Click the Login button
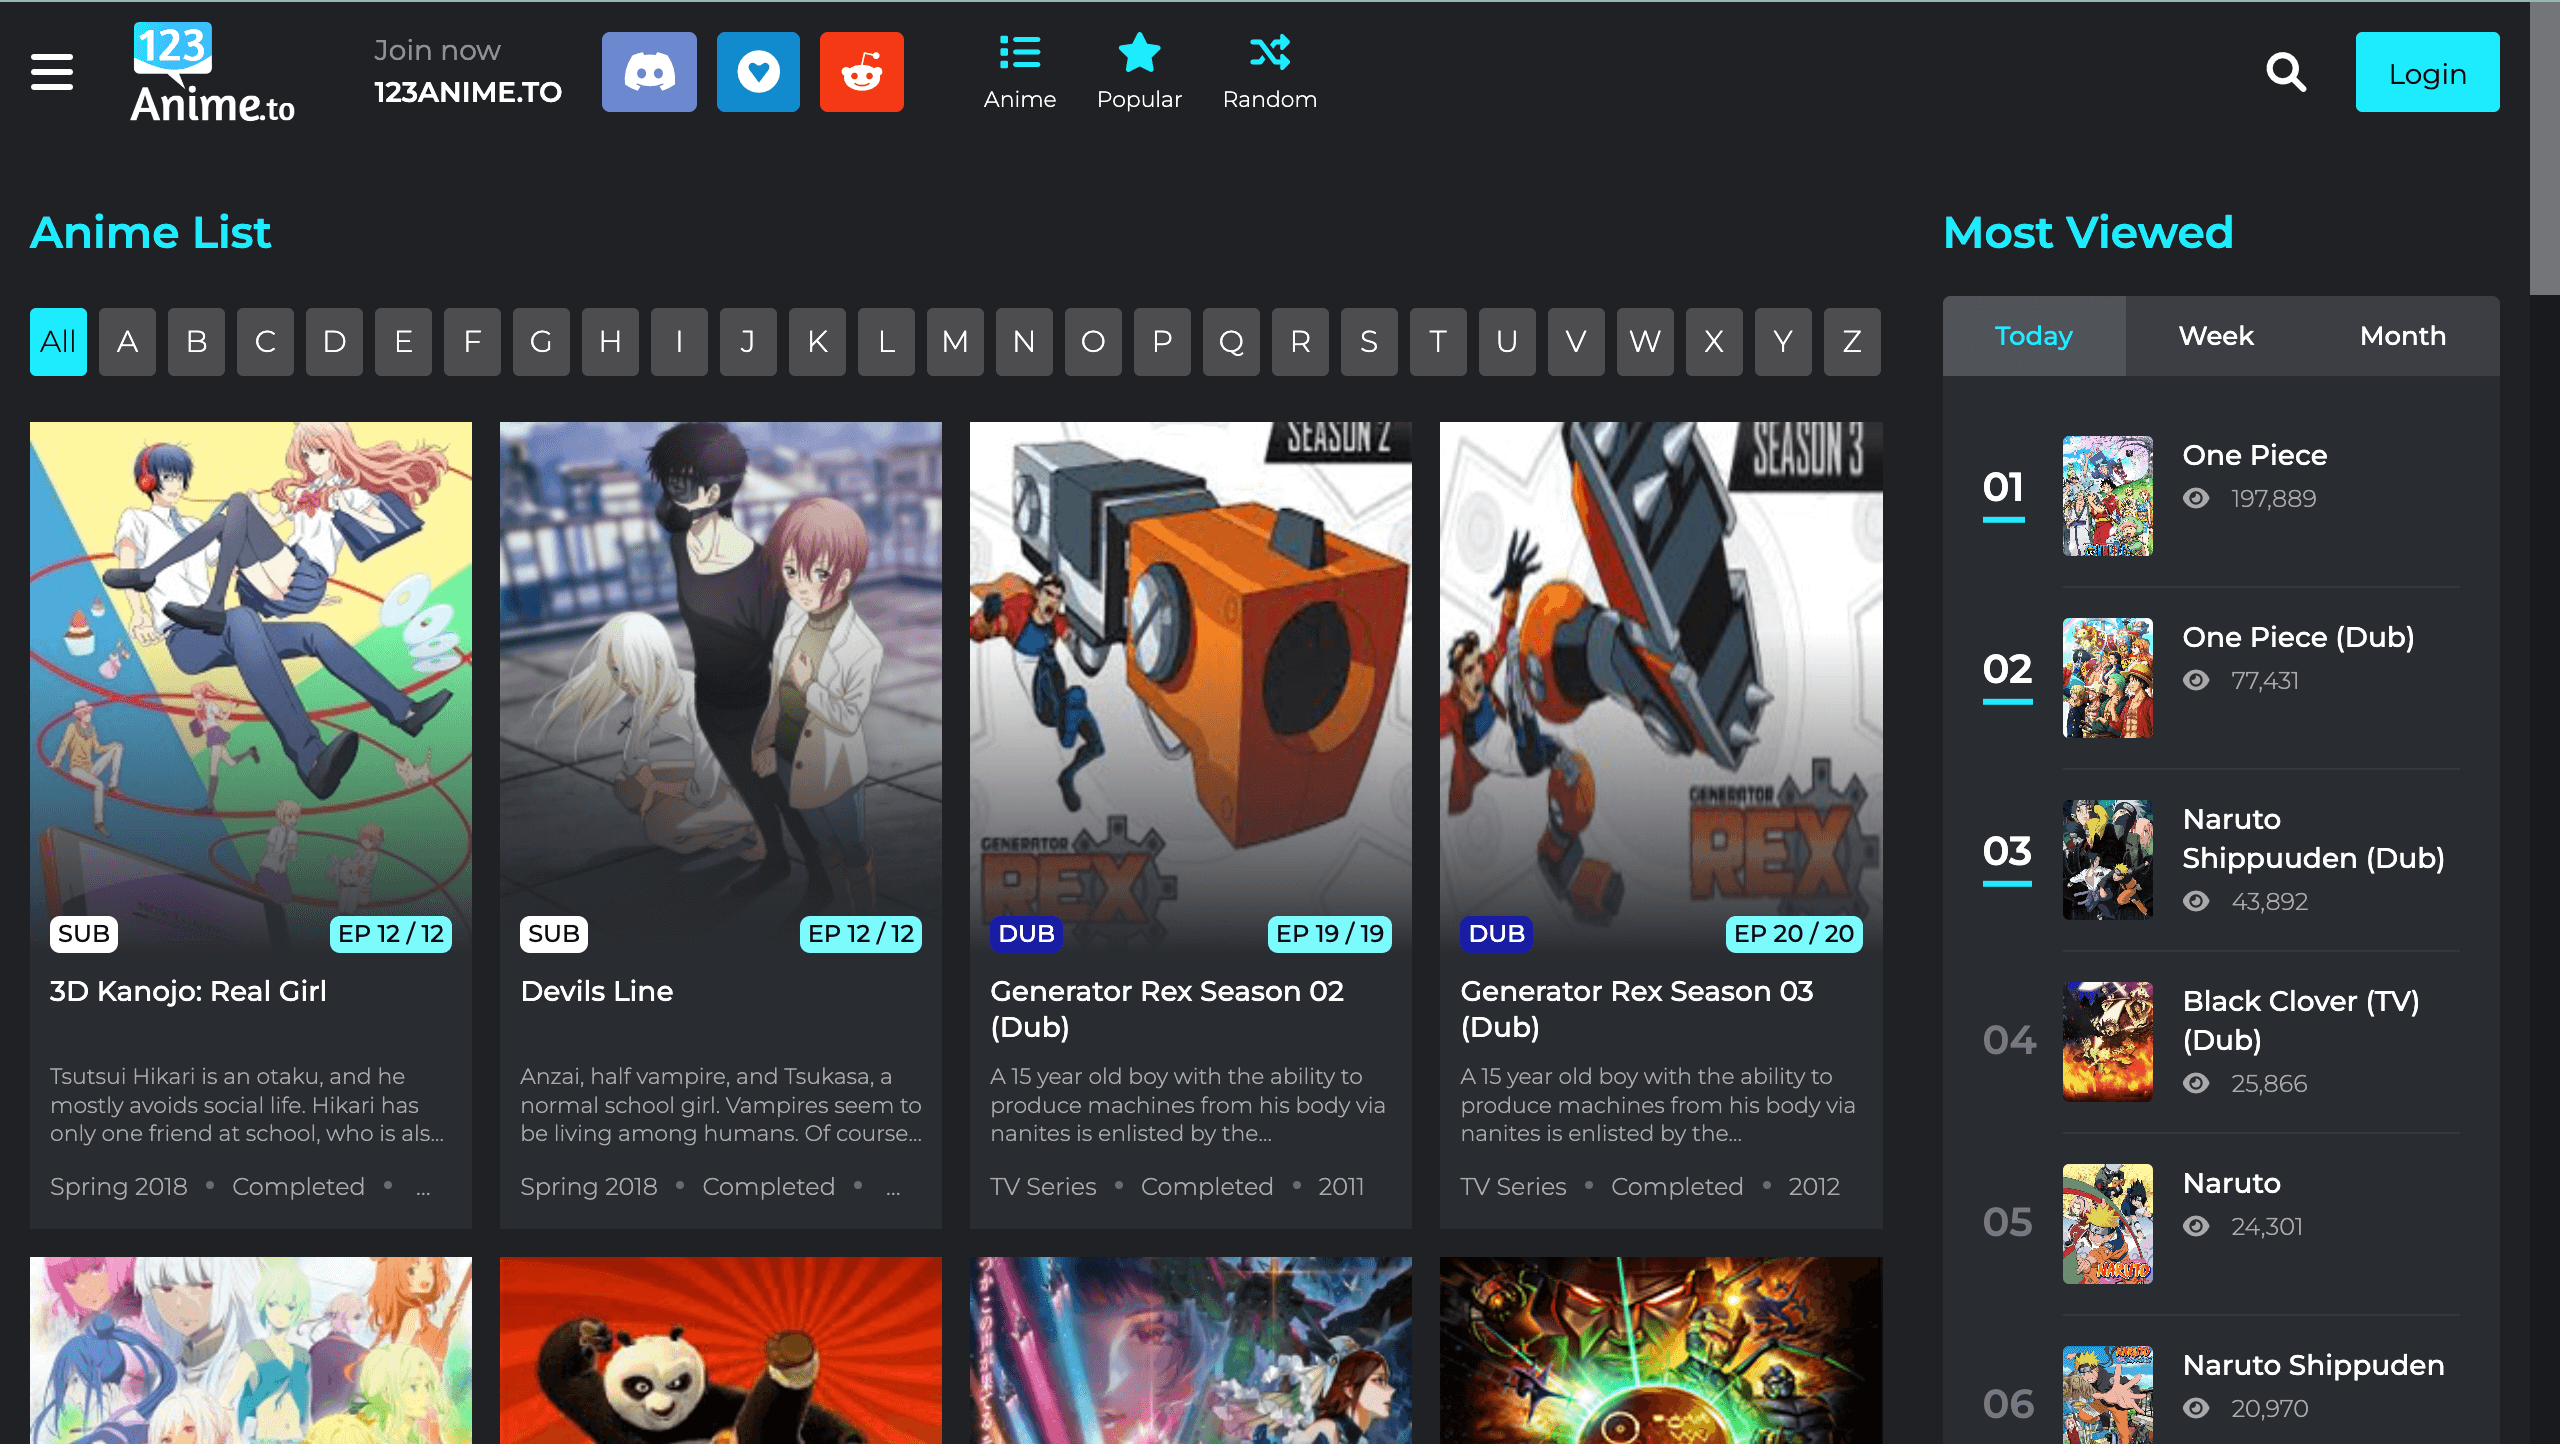This screenshot has width=2560, height=1444. [x=2427, y=72]
